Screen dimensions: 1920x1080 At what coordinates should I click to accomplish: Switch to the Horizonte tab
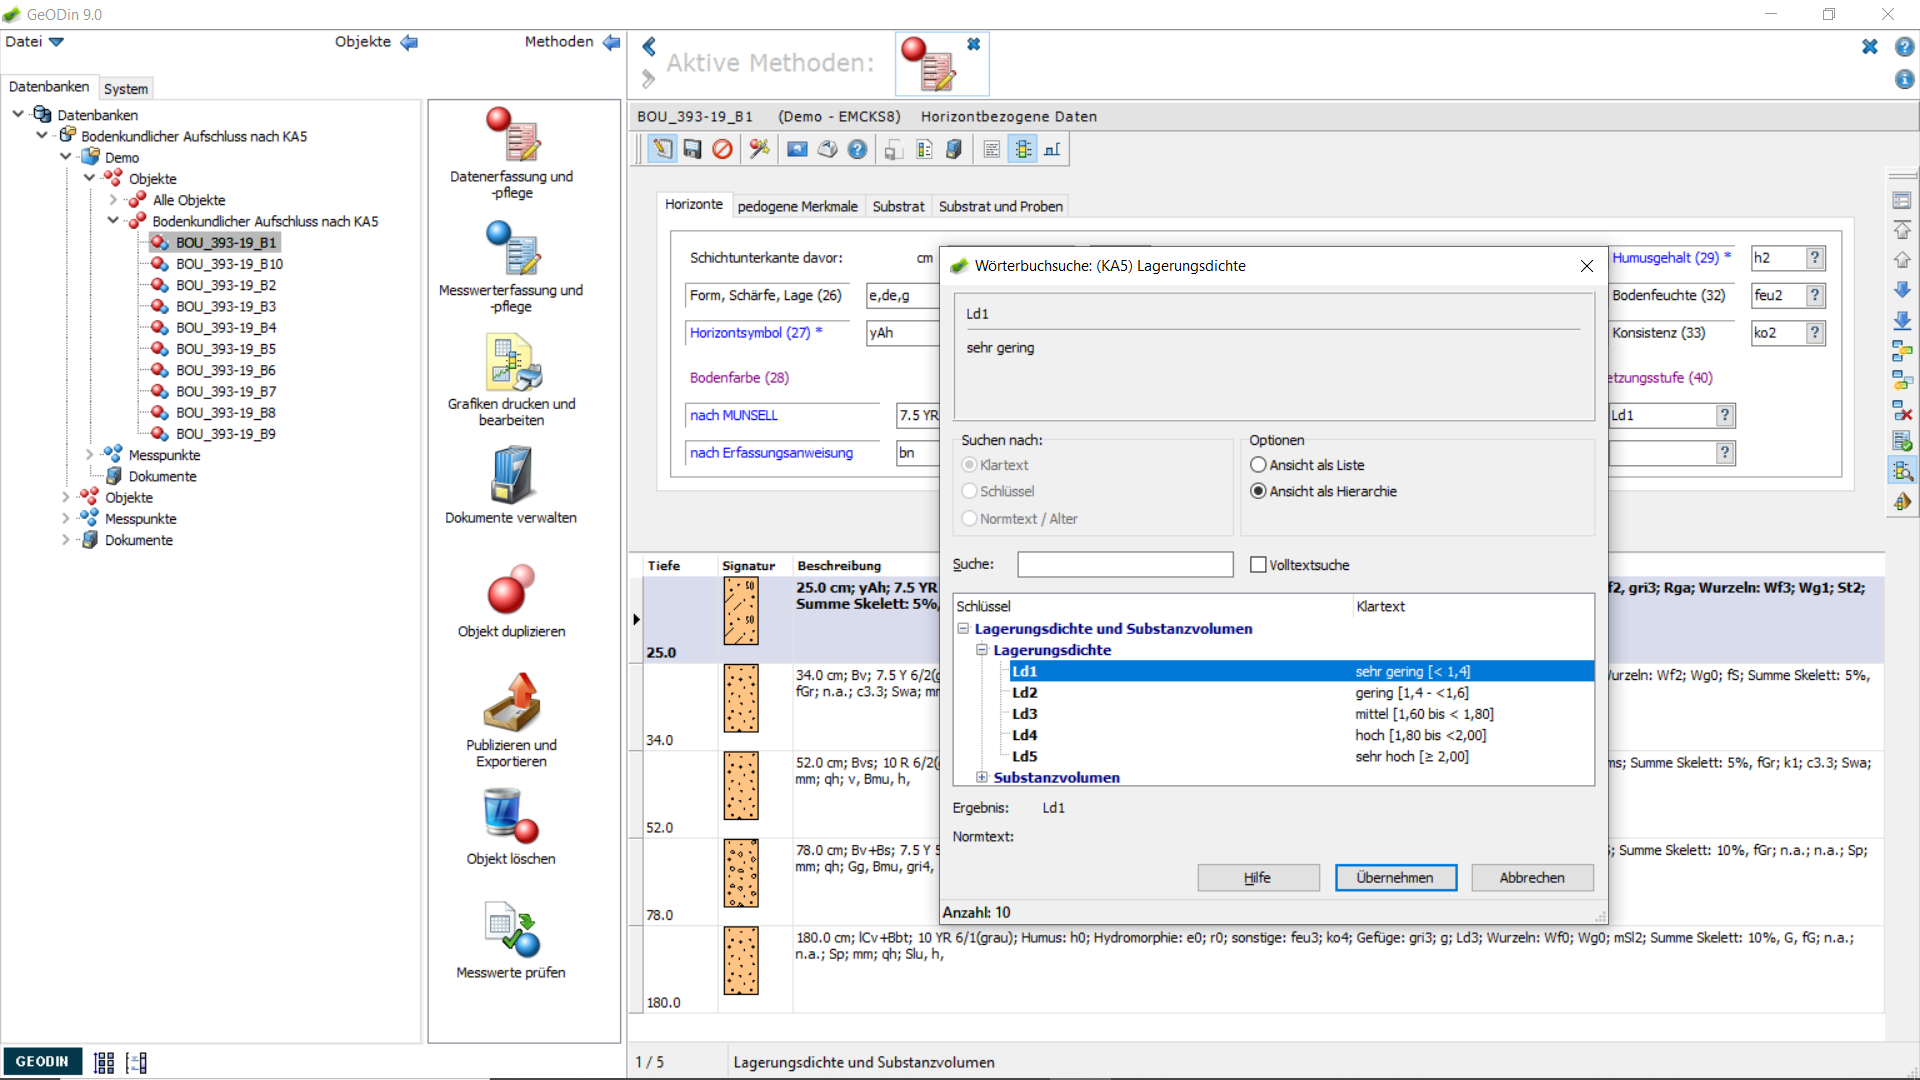(694, 204)
